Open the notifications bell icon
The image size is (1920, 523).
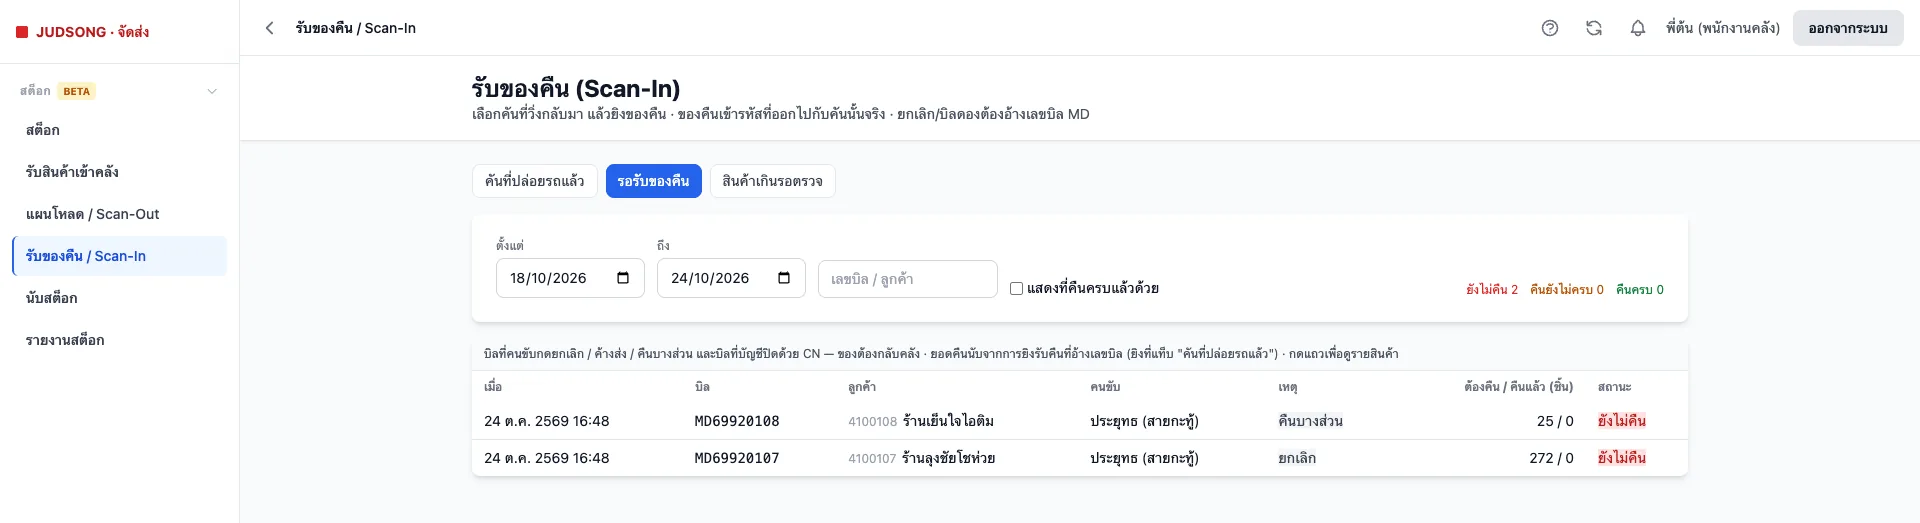pyautogui.click(x=1638, y=28)
